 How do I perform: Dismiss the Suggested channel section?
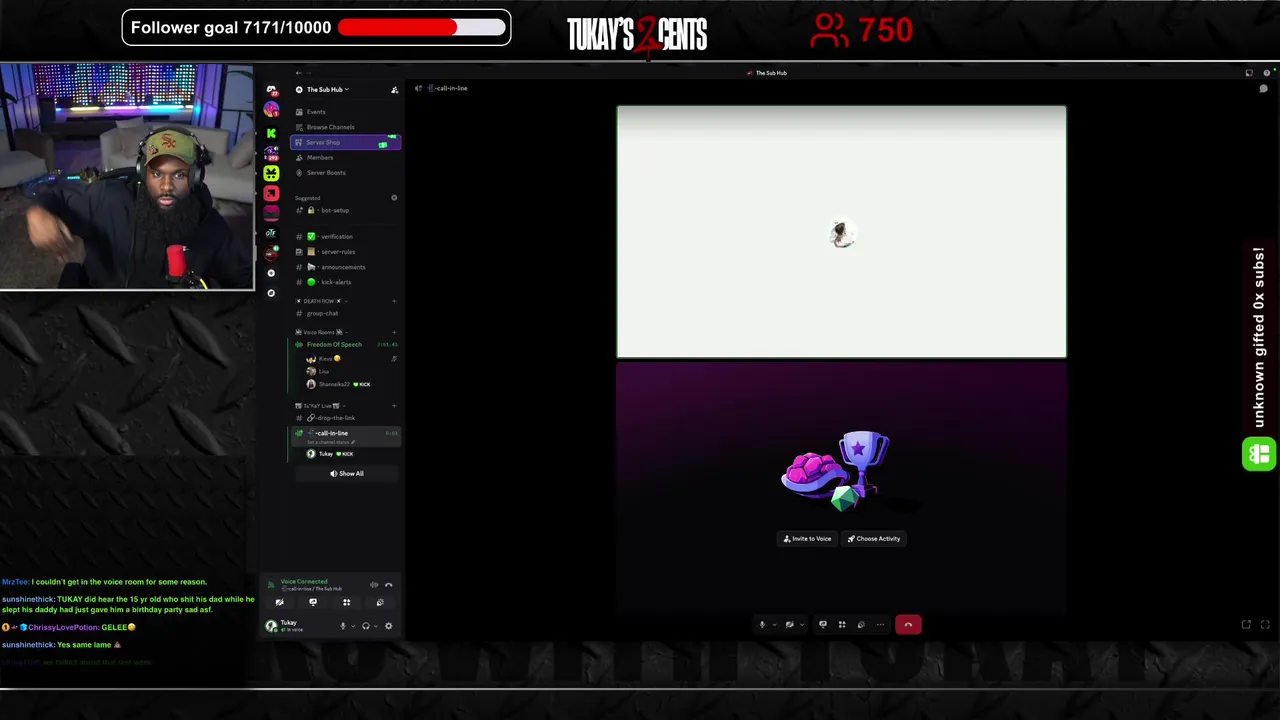pos(394,198)
